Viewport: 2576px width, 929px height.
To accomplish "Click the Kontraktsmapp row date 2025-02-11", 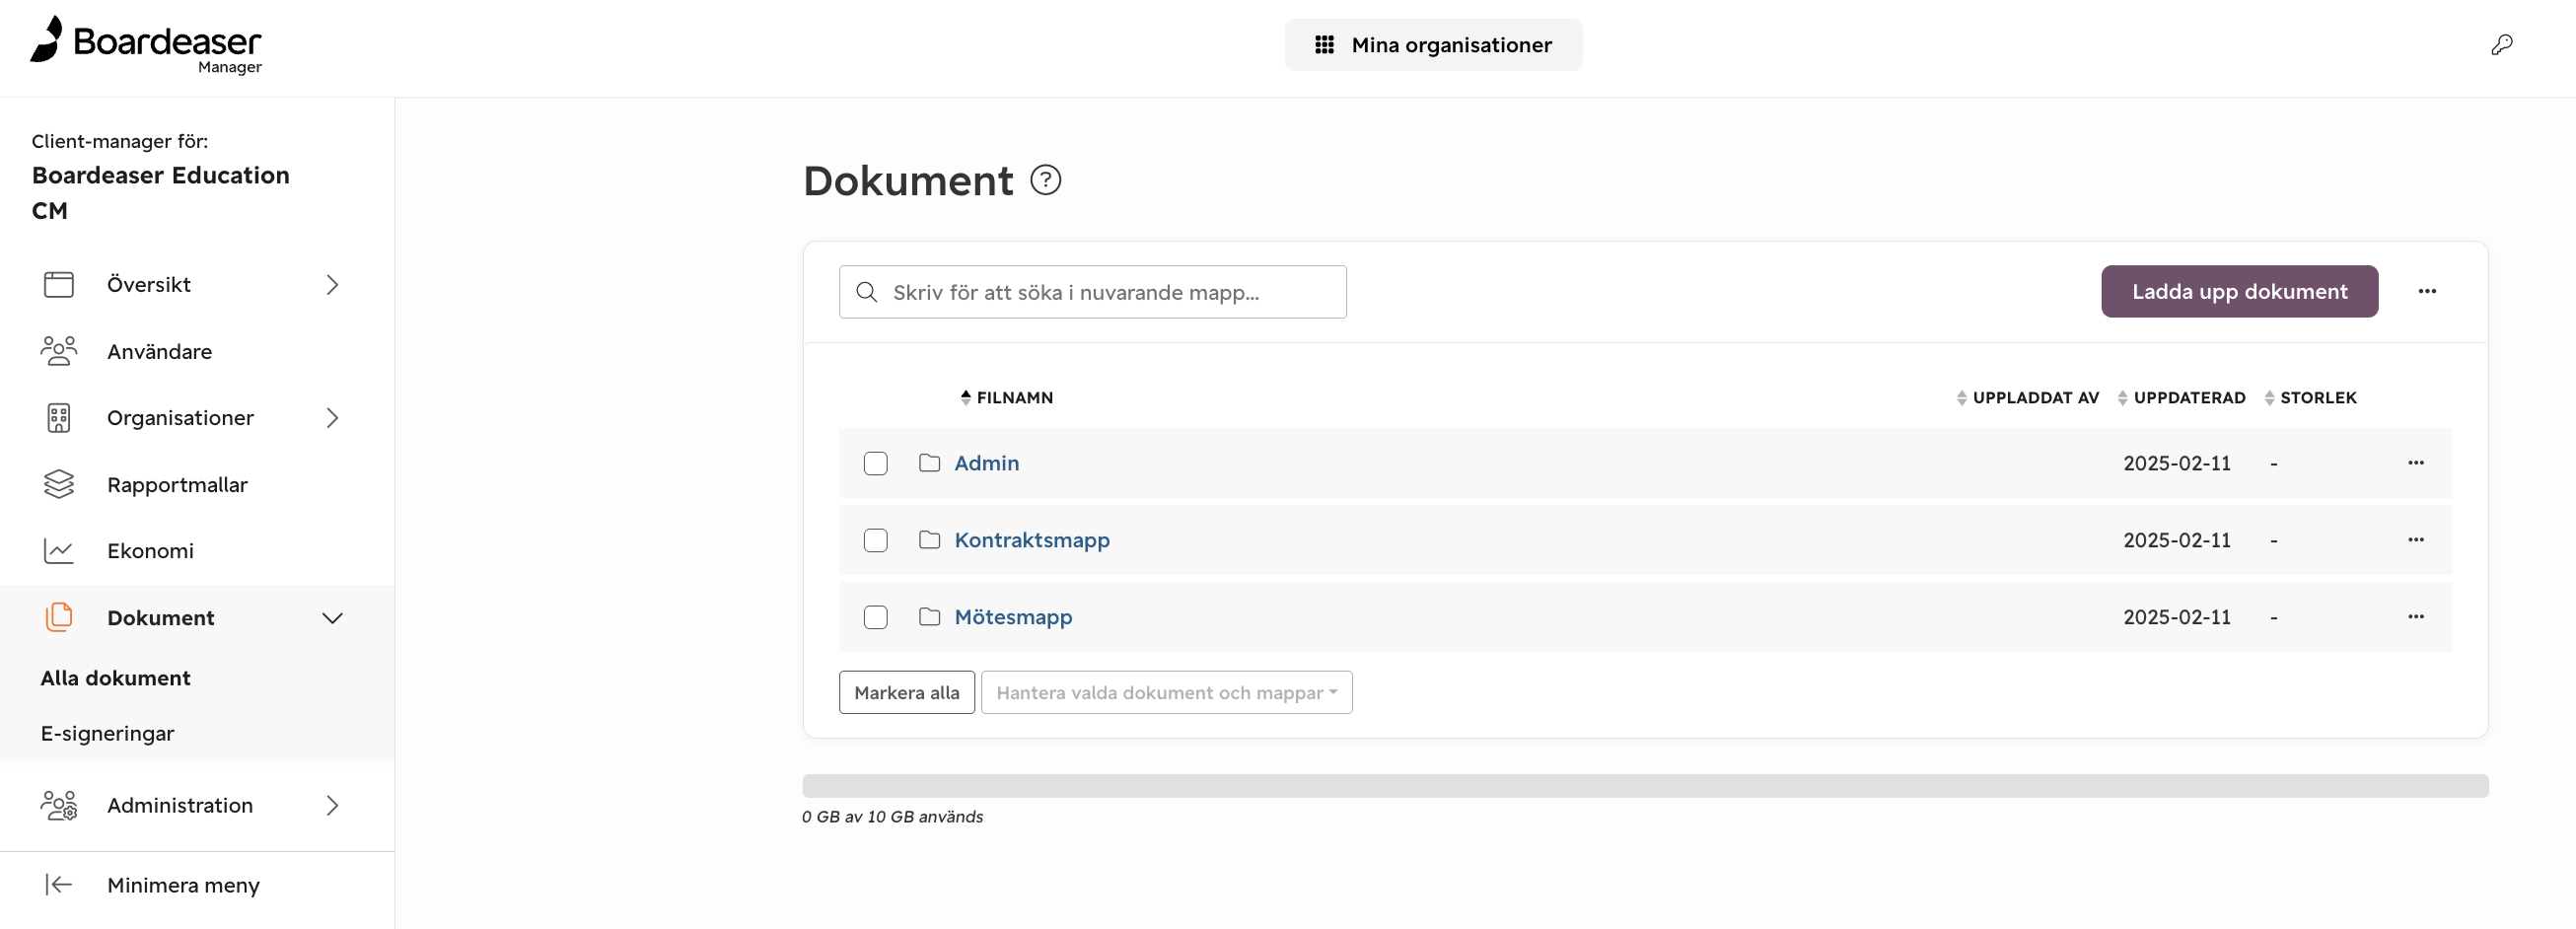I will (x=2176, y=540).
